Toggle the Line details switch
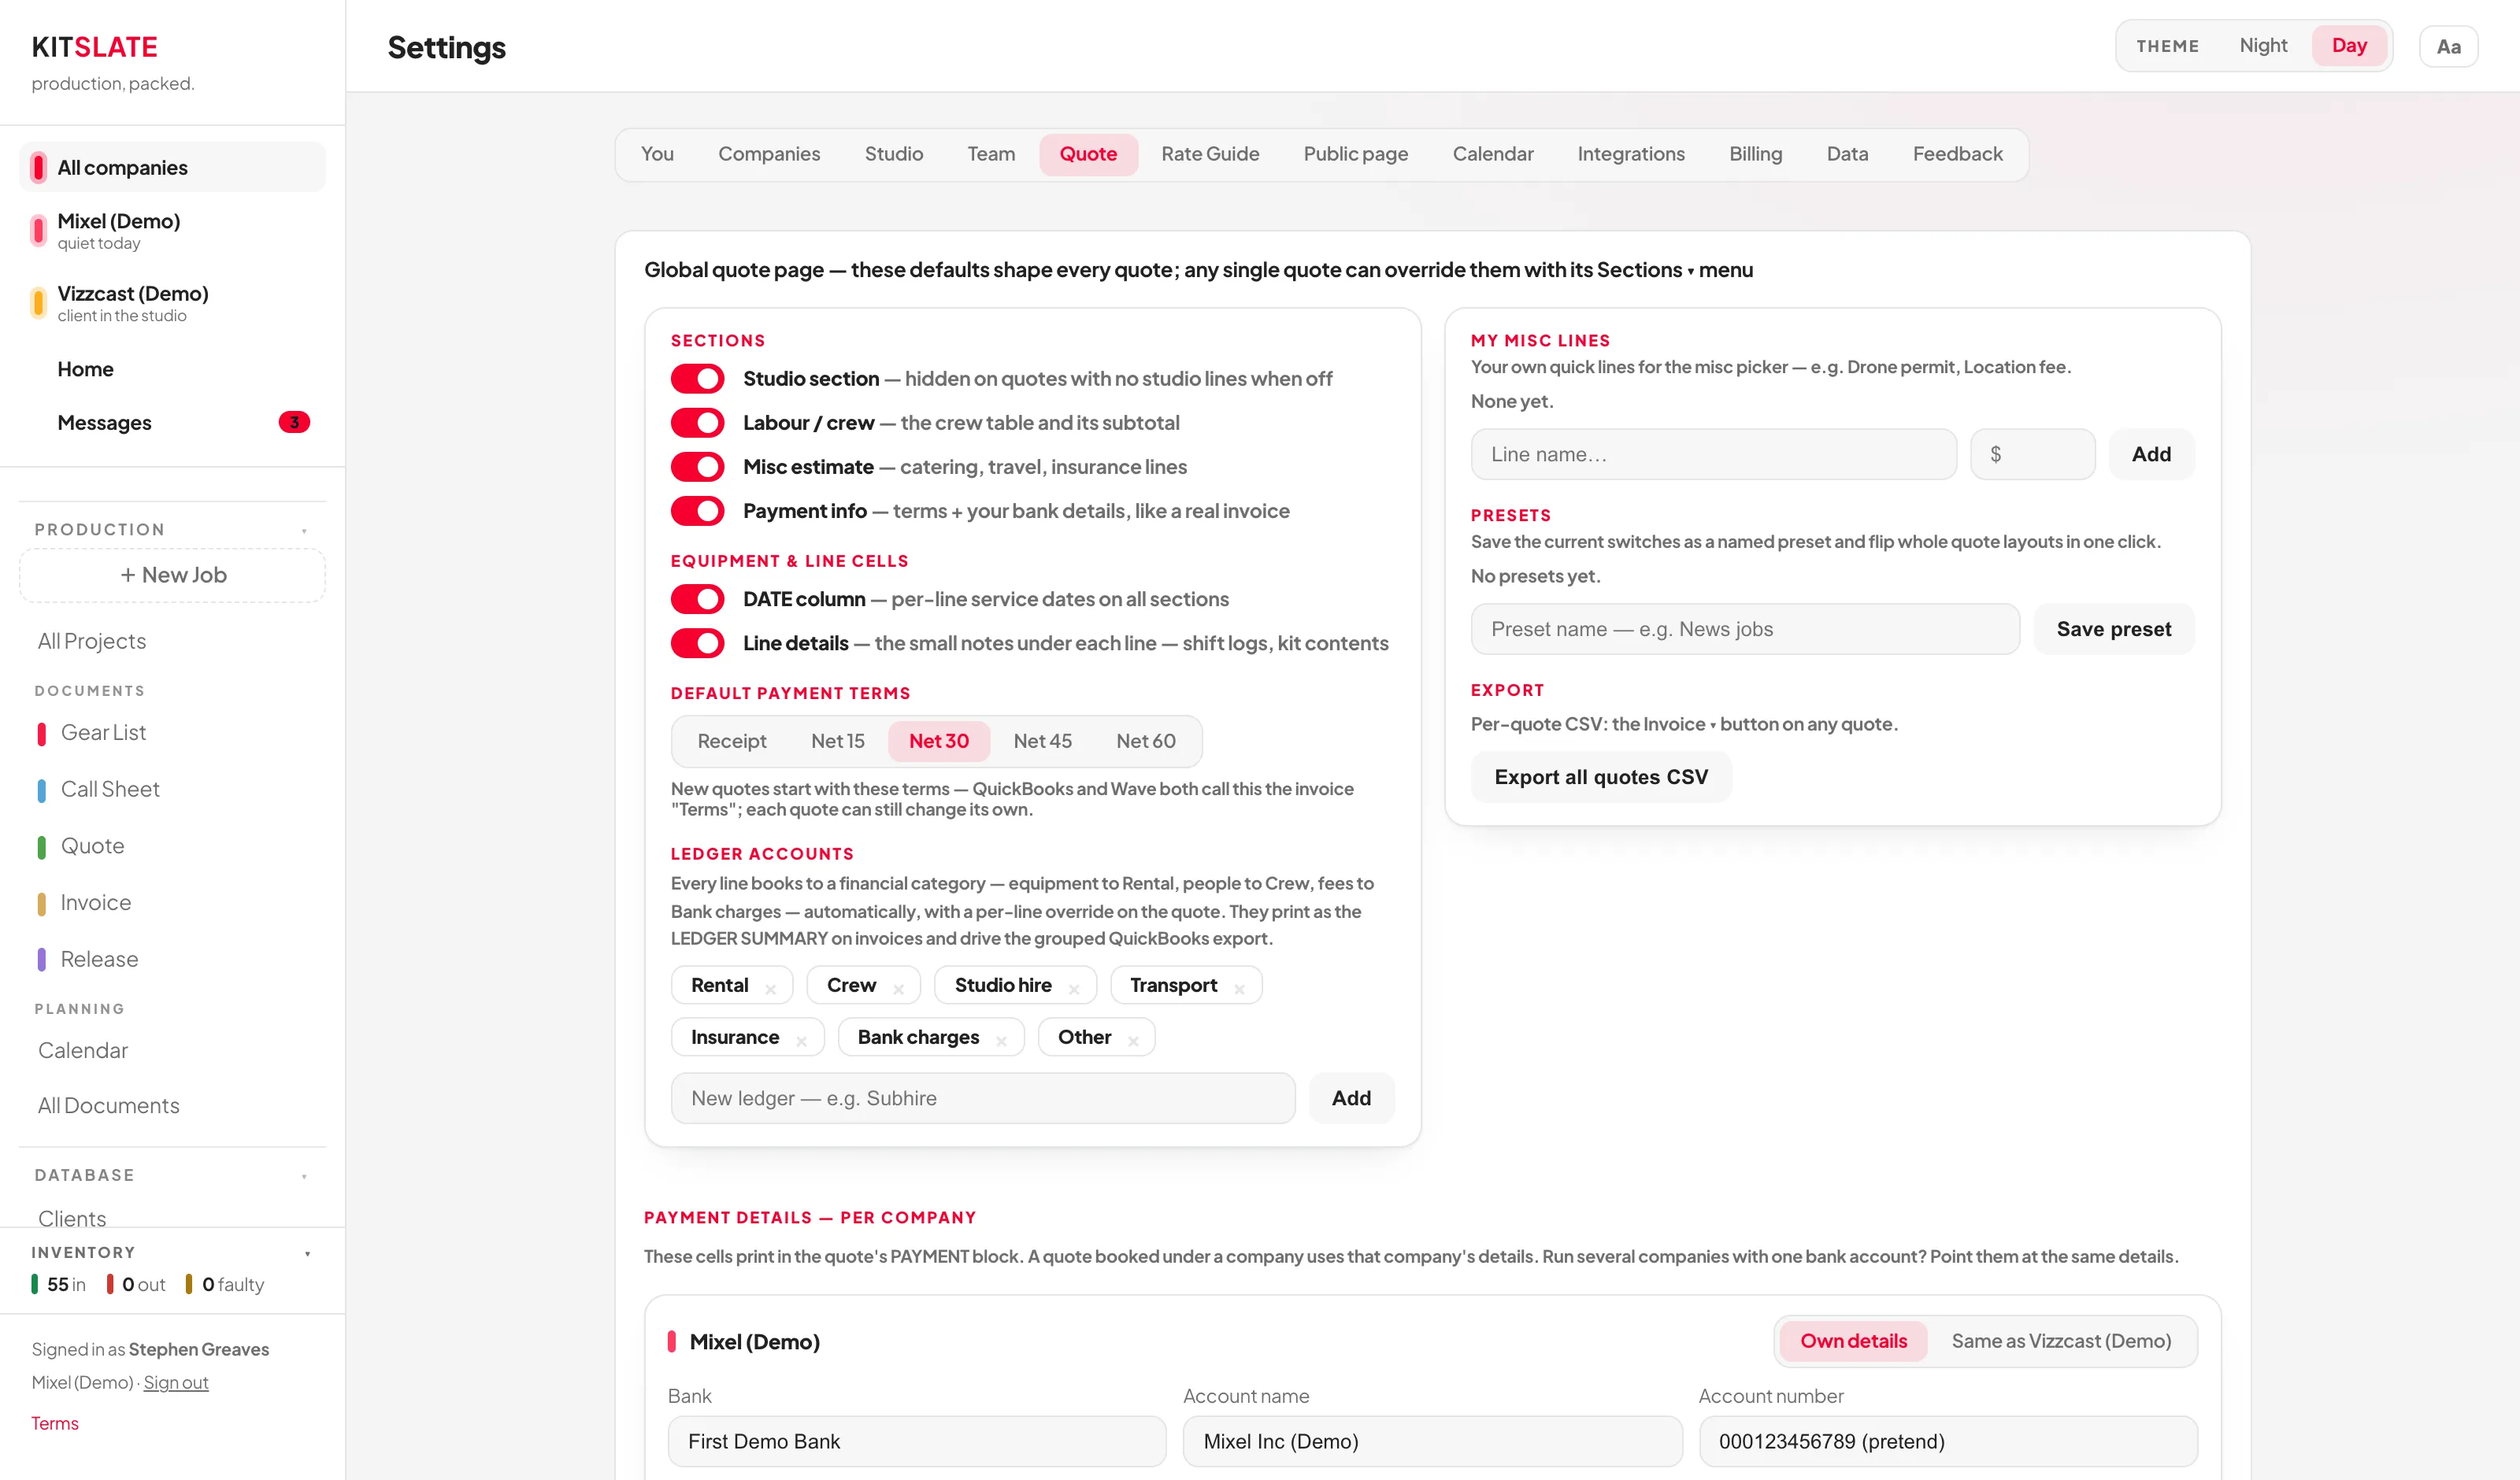This screenshot has height=1480, width=2520. 697,643
